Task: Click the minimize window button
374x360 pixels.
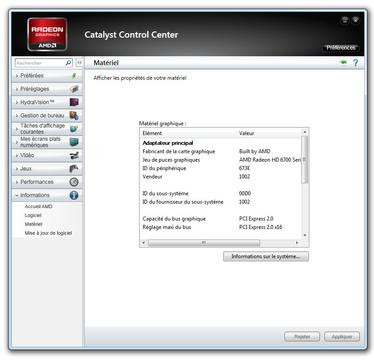Action: pyautogui.click(x=345, y=20)
